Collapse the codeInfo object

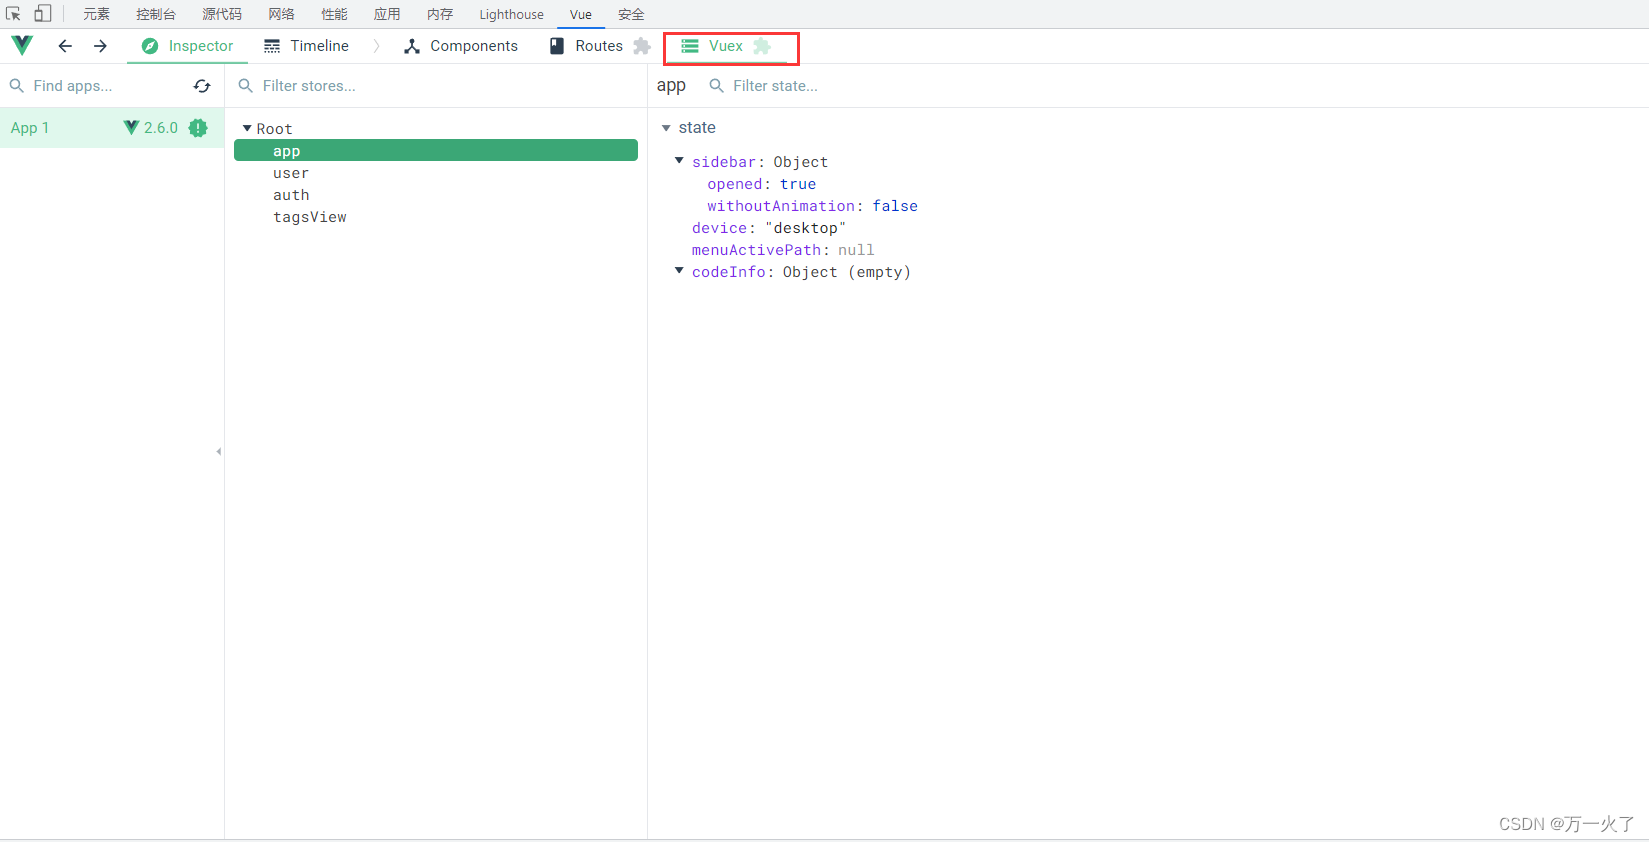tap(679, 271)
